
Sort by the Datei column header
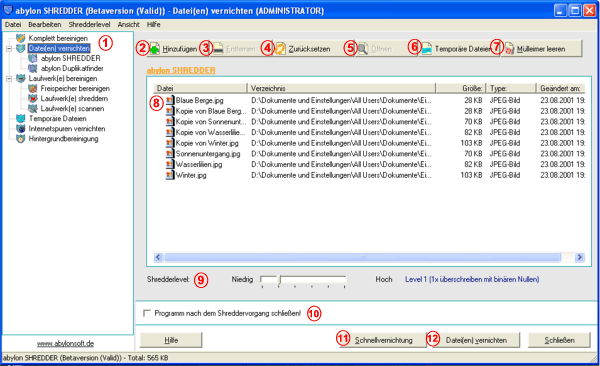coord(201,88)
